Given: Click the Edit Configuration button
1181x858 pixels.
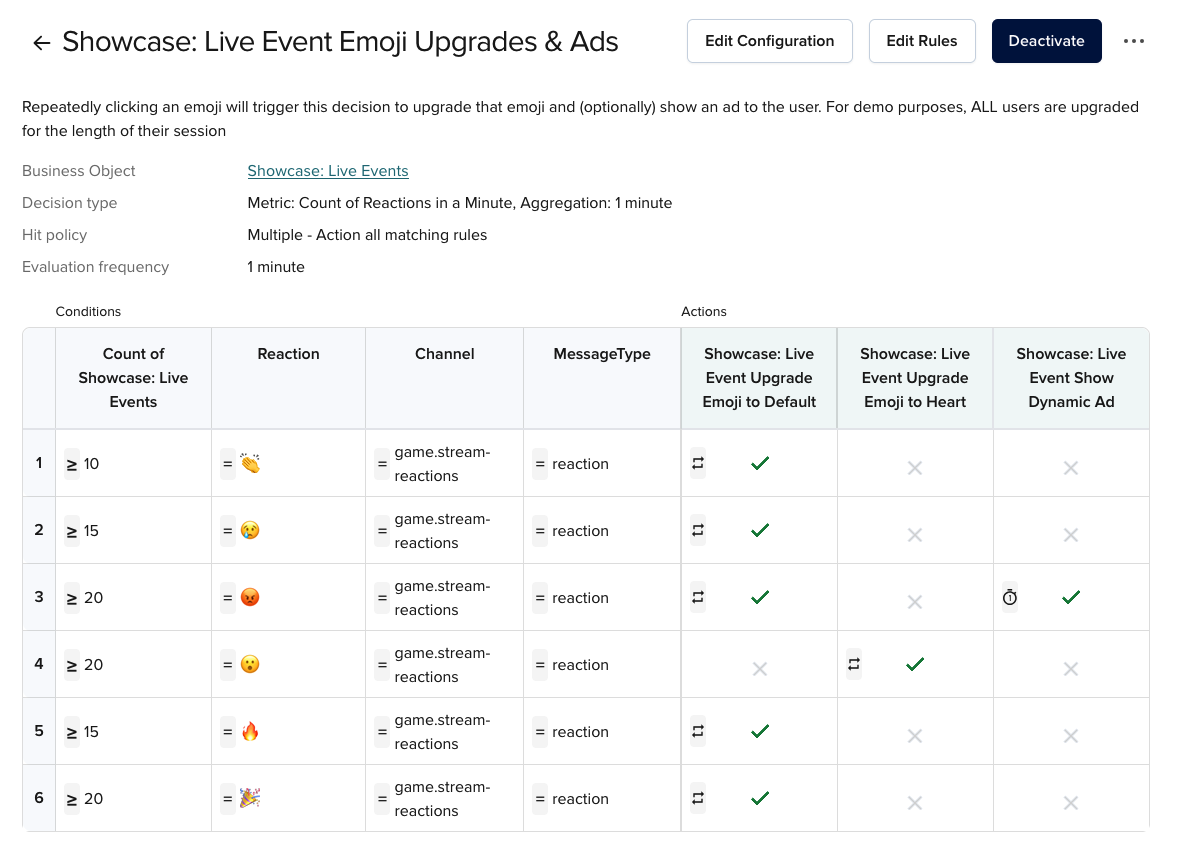Looking at the screenshot, I should [769, 41].
